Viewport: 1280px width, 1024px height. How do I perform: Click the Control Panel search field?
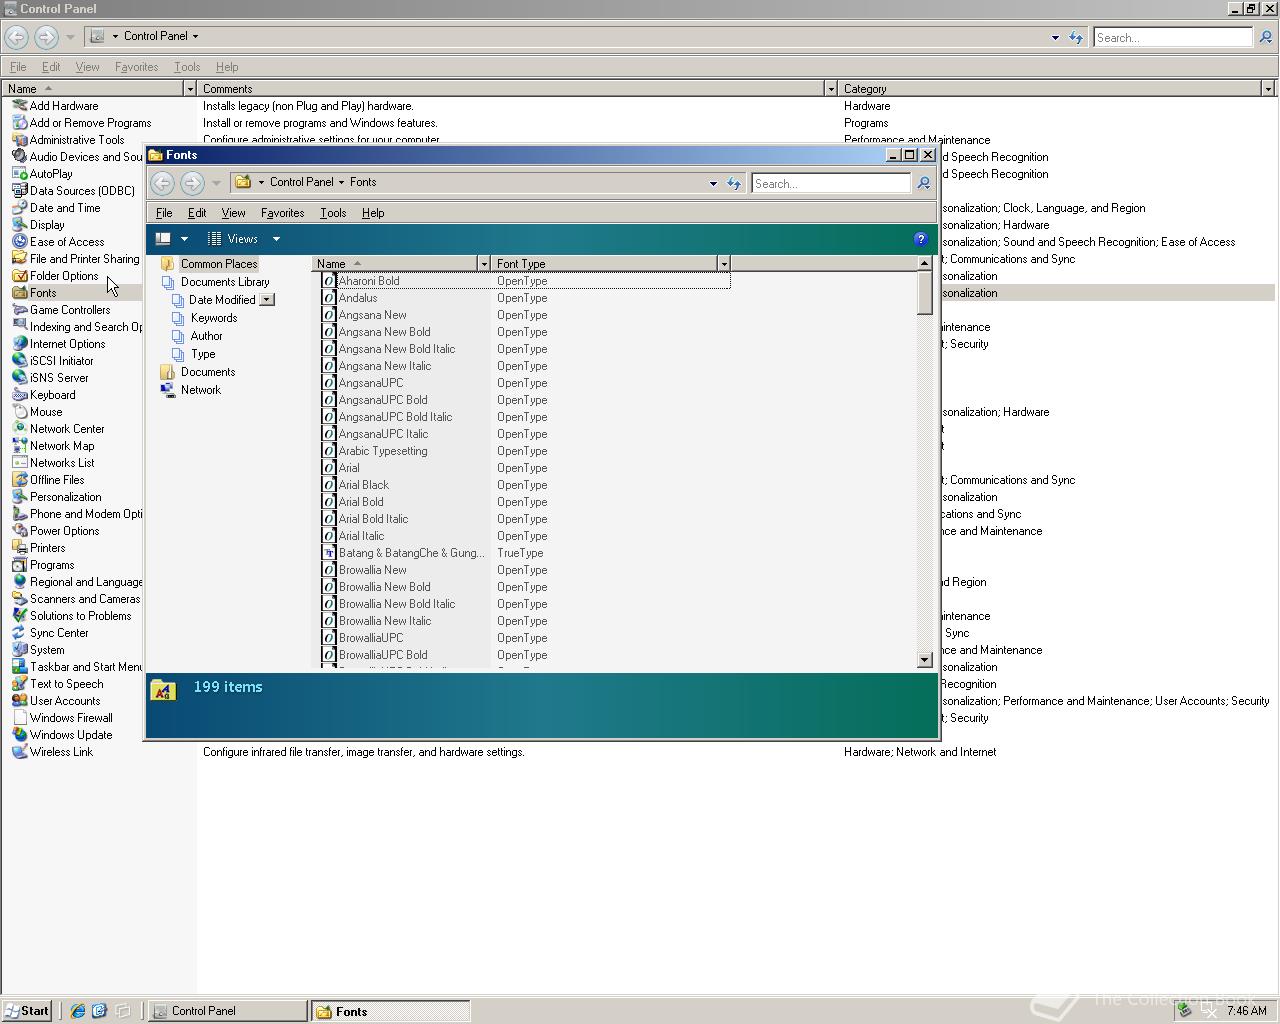click(x=1172, y=38)
